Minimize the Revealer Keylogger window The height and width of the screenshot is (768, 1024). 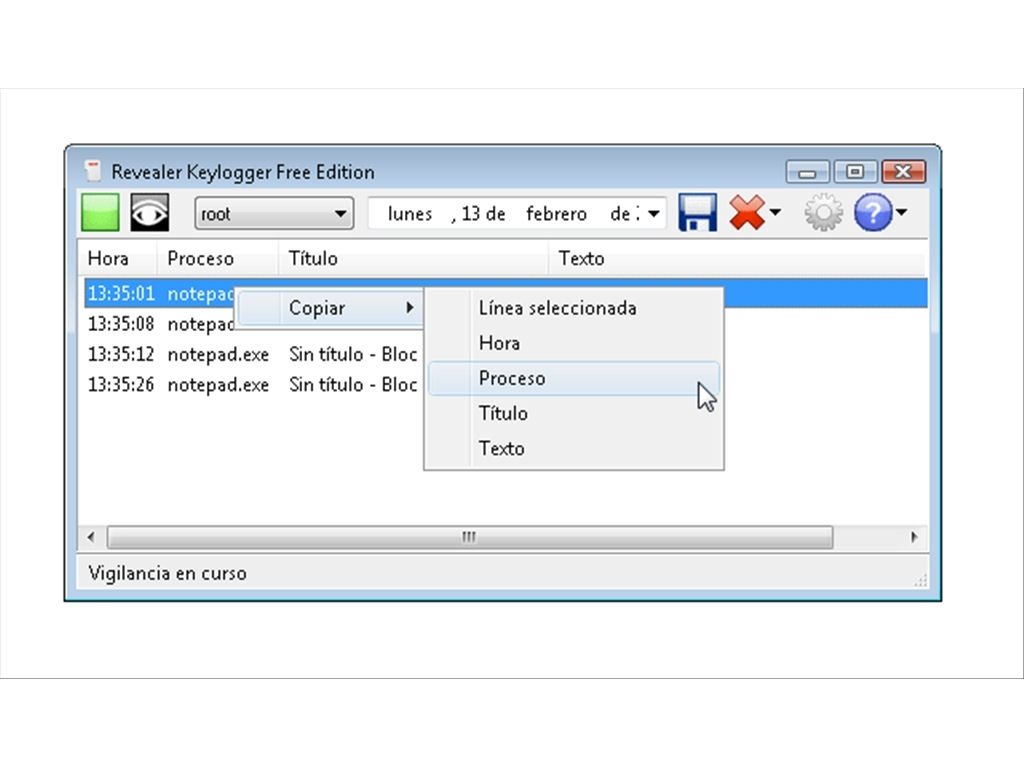[x=807, y=172]
